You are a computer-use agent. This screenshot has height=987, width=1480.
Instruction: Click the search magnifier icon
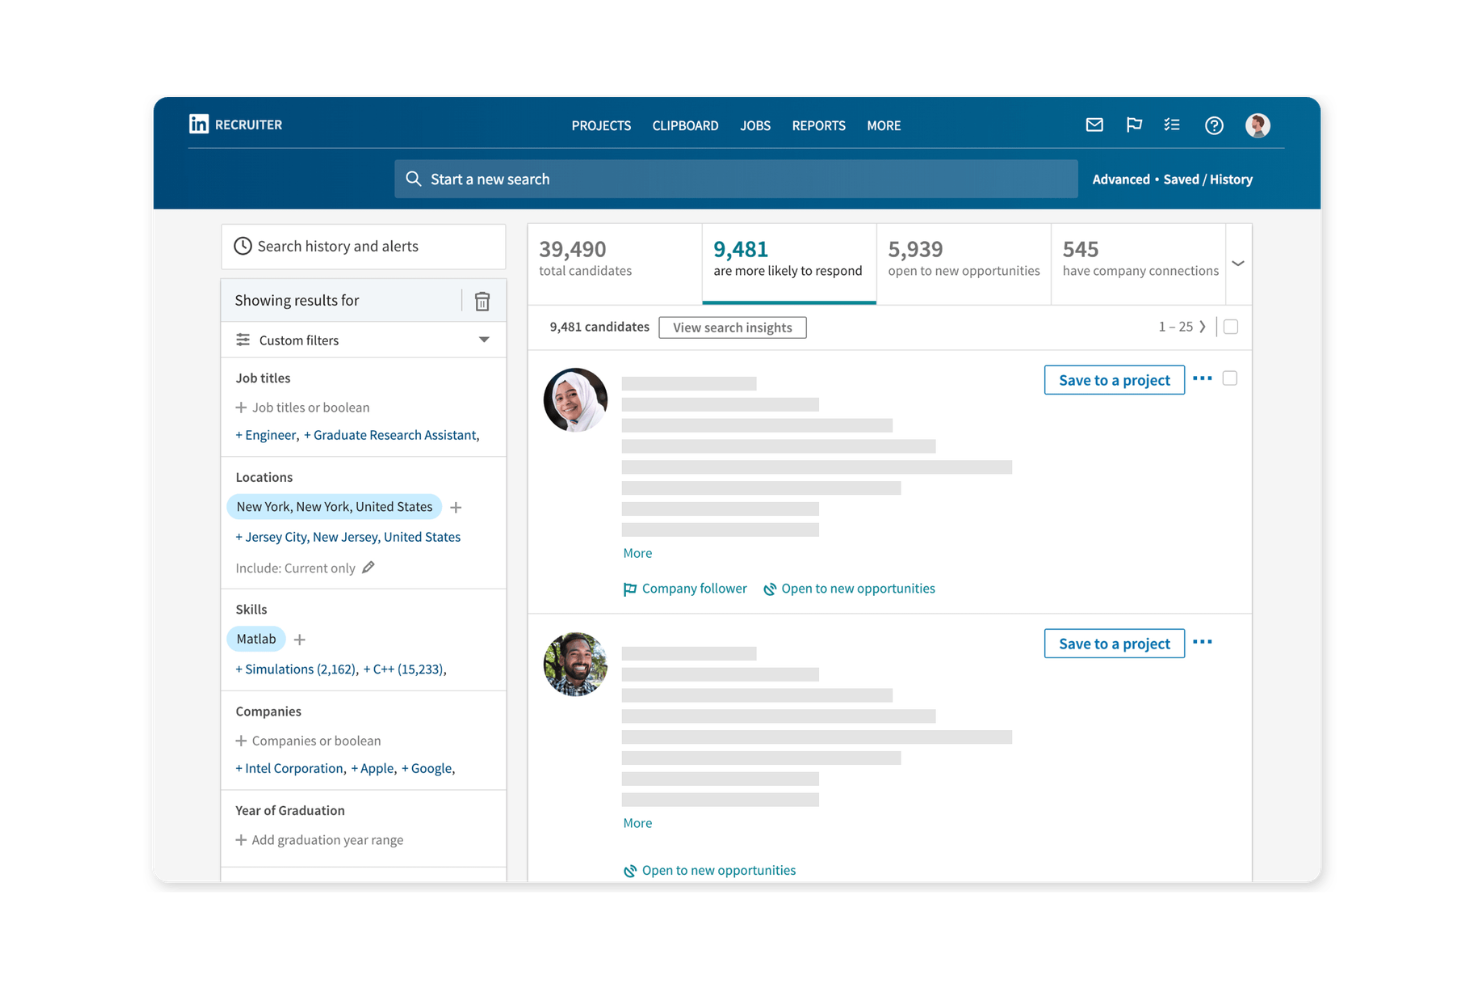point(413,179)
